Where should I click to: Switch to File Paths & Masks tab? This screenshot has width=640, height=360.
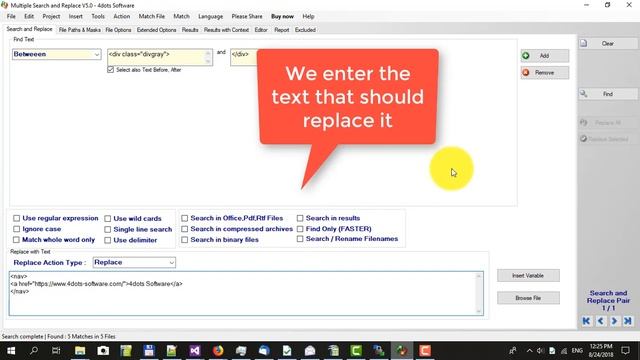tap(80, 30)
